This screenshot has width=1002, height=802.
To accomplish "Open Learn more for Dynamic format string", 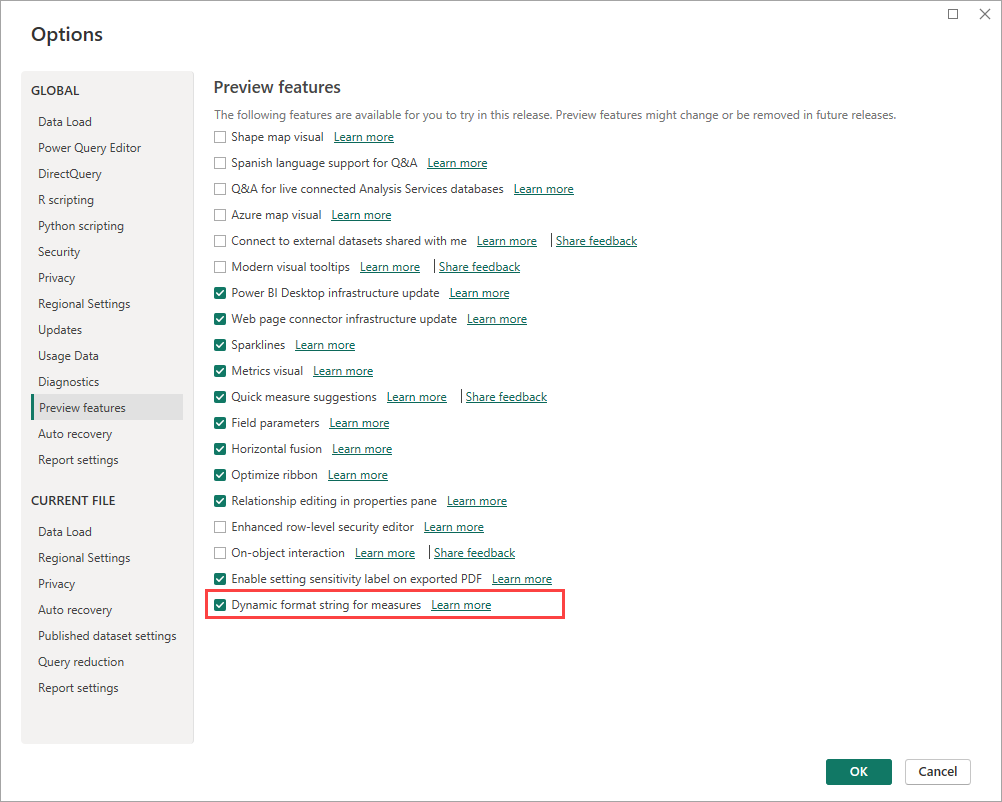I will pyautogui.click(x=461, y=605).
